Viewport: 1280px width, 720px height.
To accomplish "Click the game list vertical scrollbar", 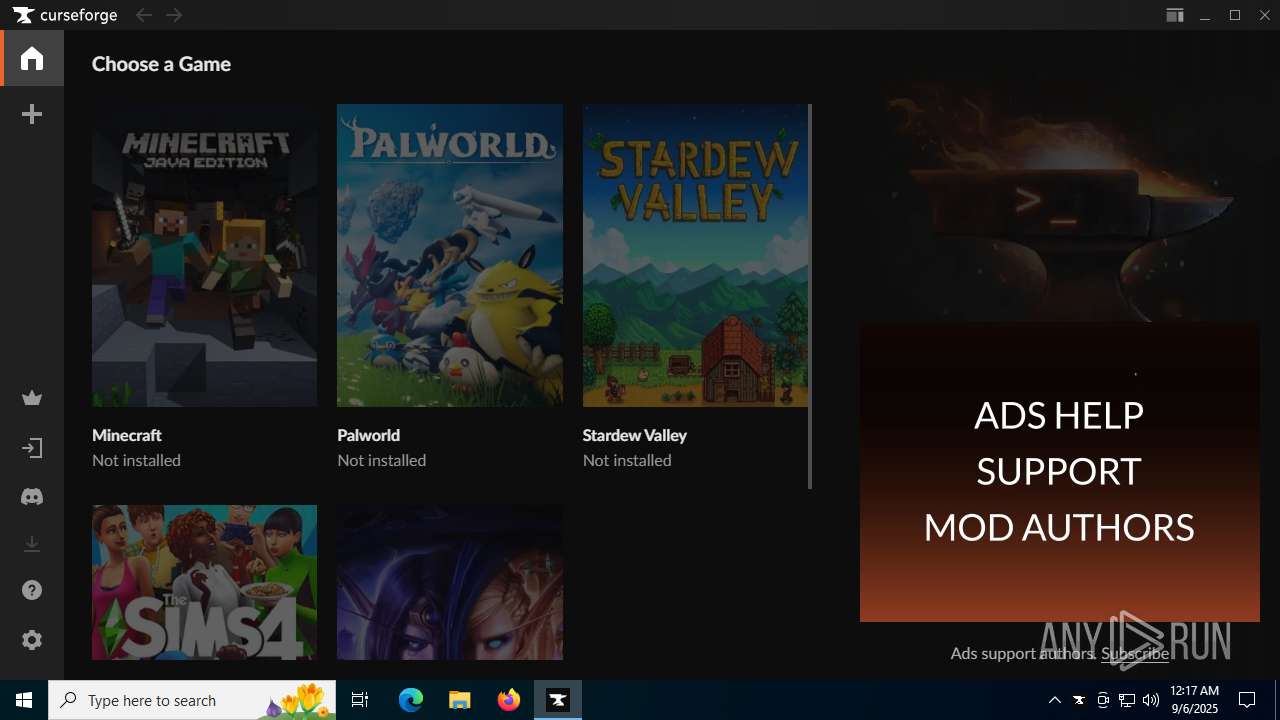I will [x=810, y=296].
